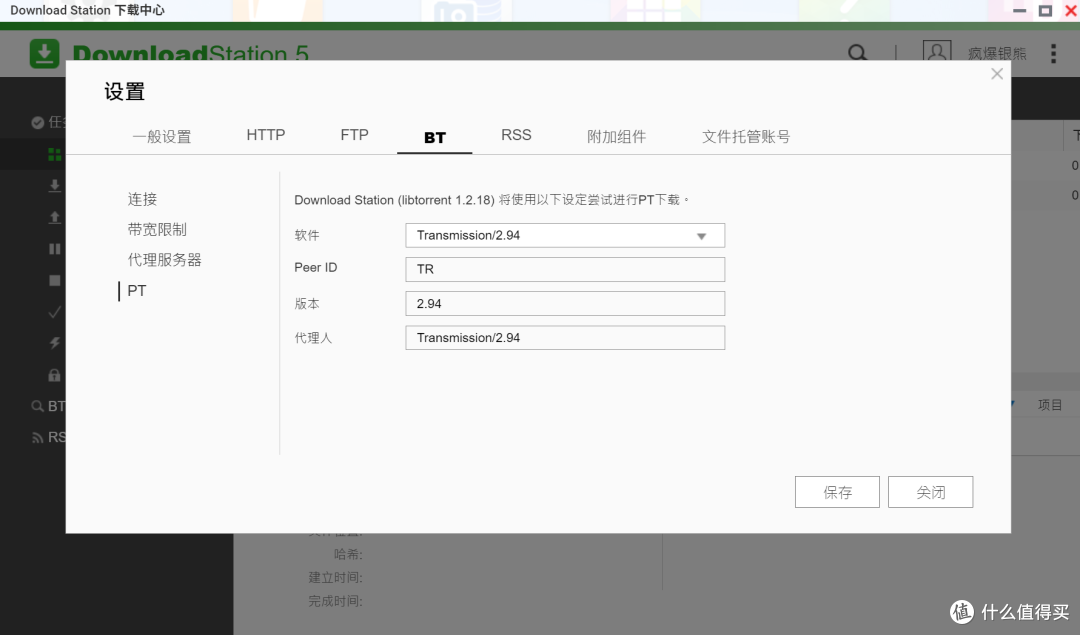Image resolution: width=1080 pixels, height=635 pixels.
Task: Open the 代理服务器 section
Action: point(165,260)
